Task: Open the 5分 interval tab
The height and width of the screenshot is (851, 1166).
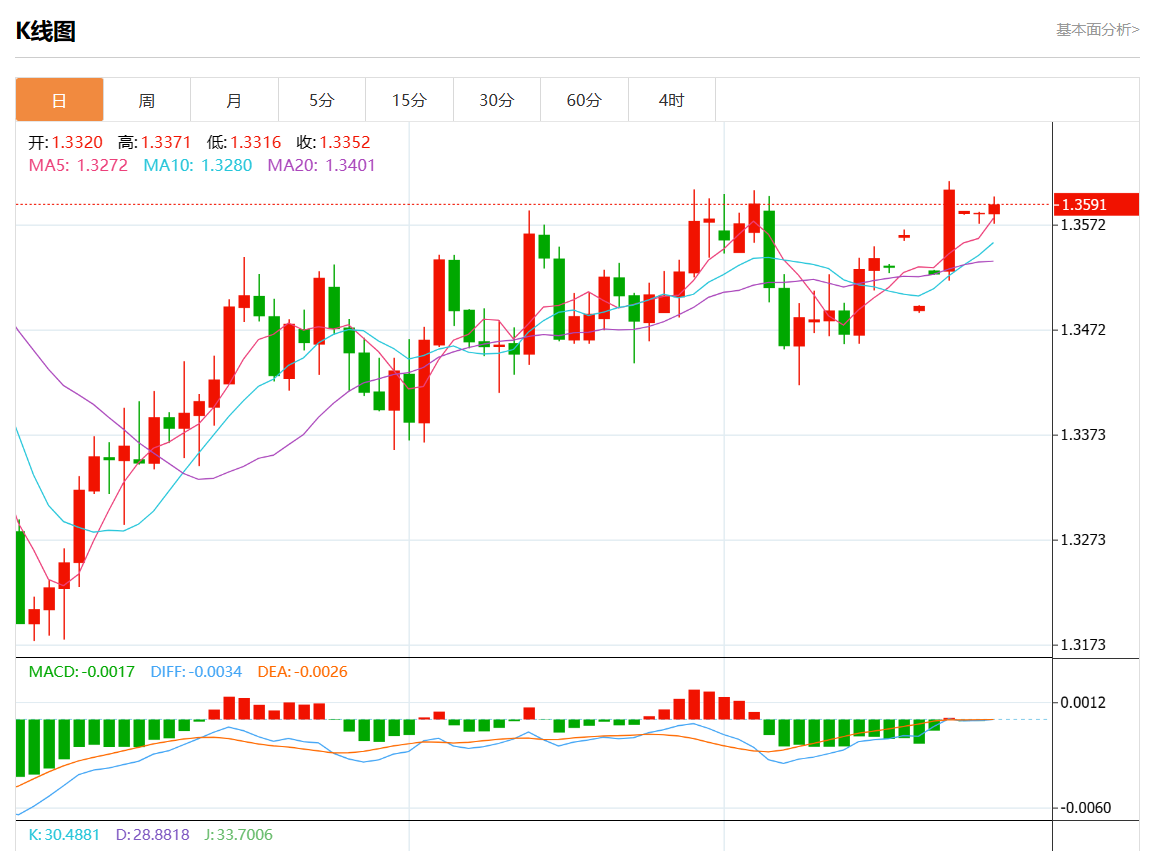Action: point(322,100)
